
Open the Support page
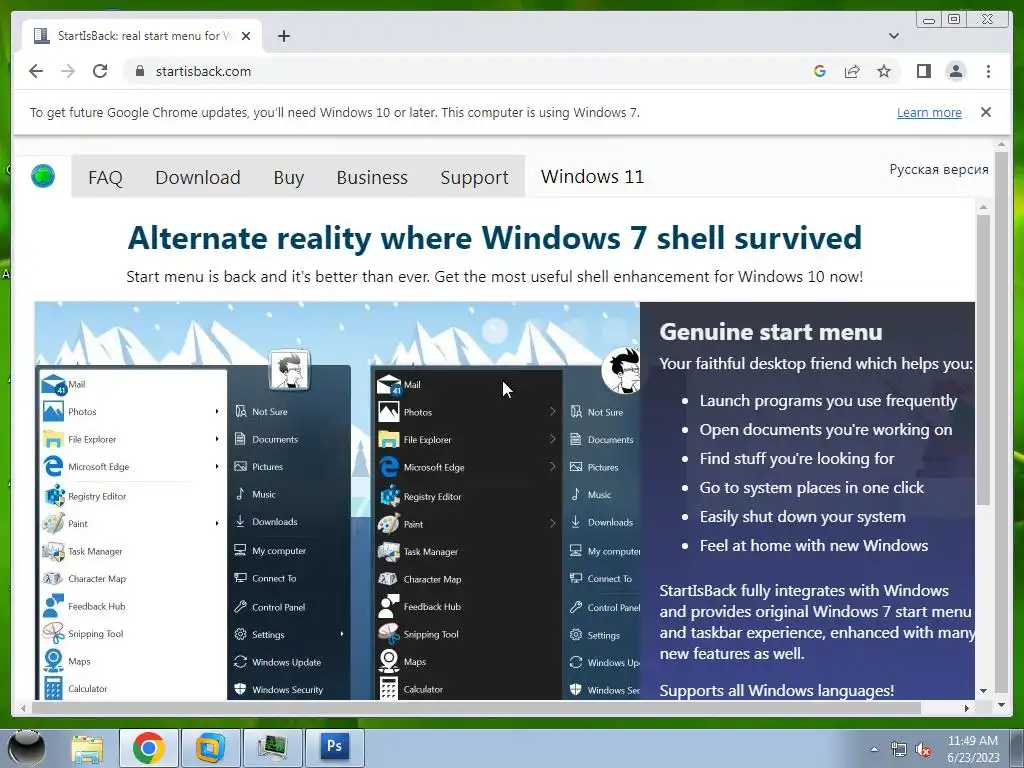(x=474, y=177)
